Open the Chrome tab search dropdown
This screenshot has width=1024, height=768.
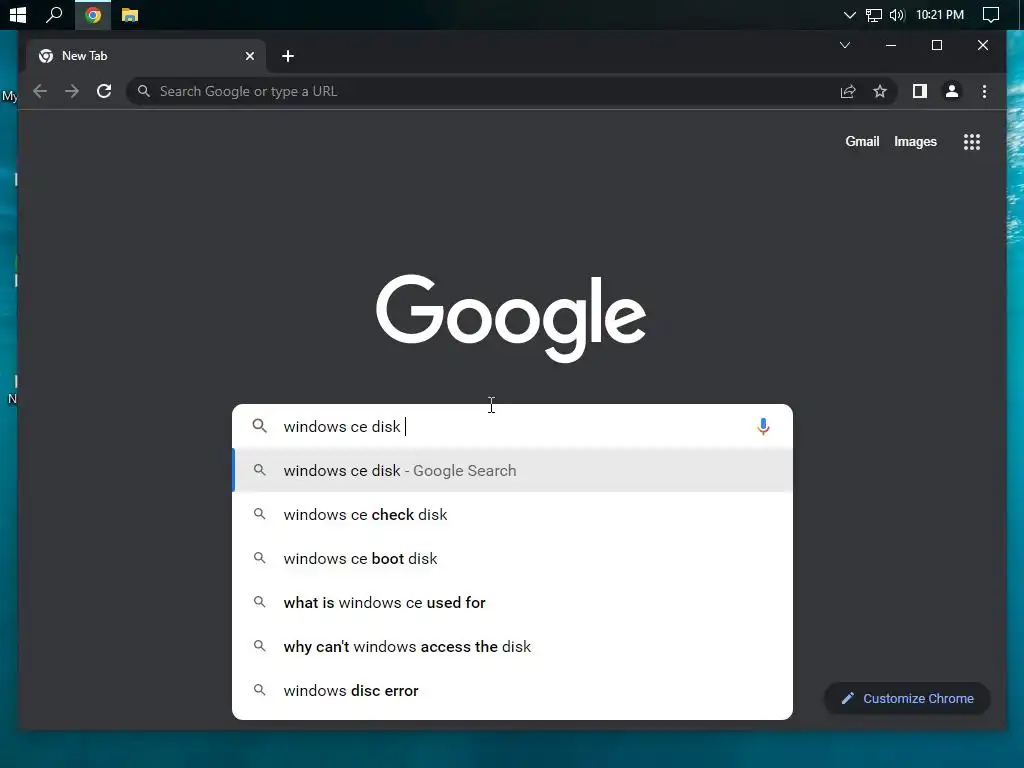pos(844,45)
